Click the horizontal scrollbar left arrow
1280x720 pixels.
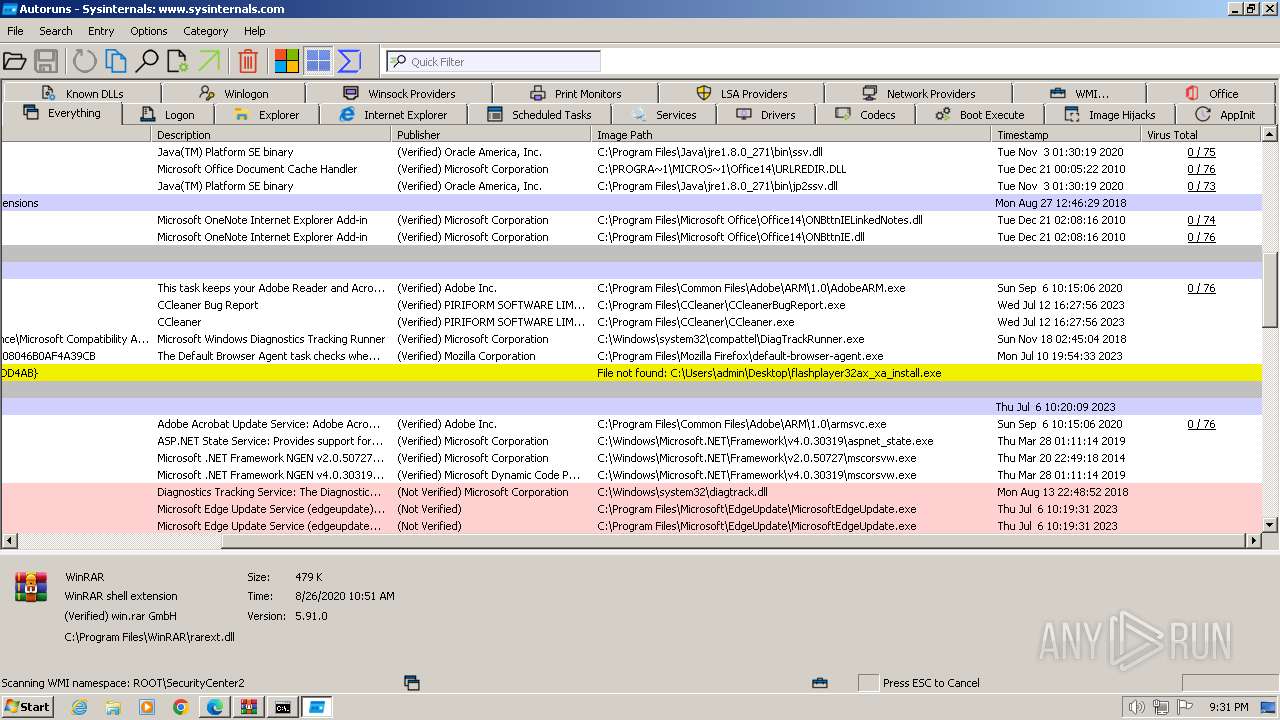pos(8,540)
